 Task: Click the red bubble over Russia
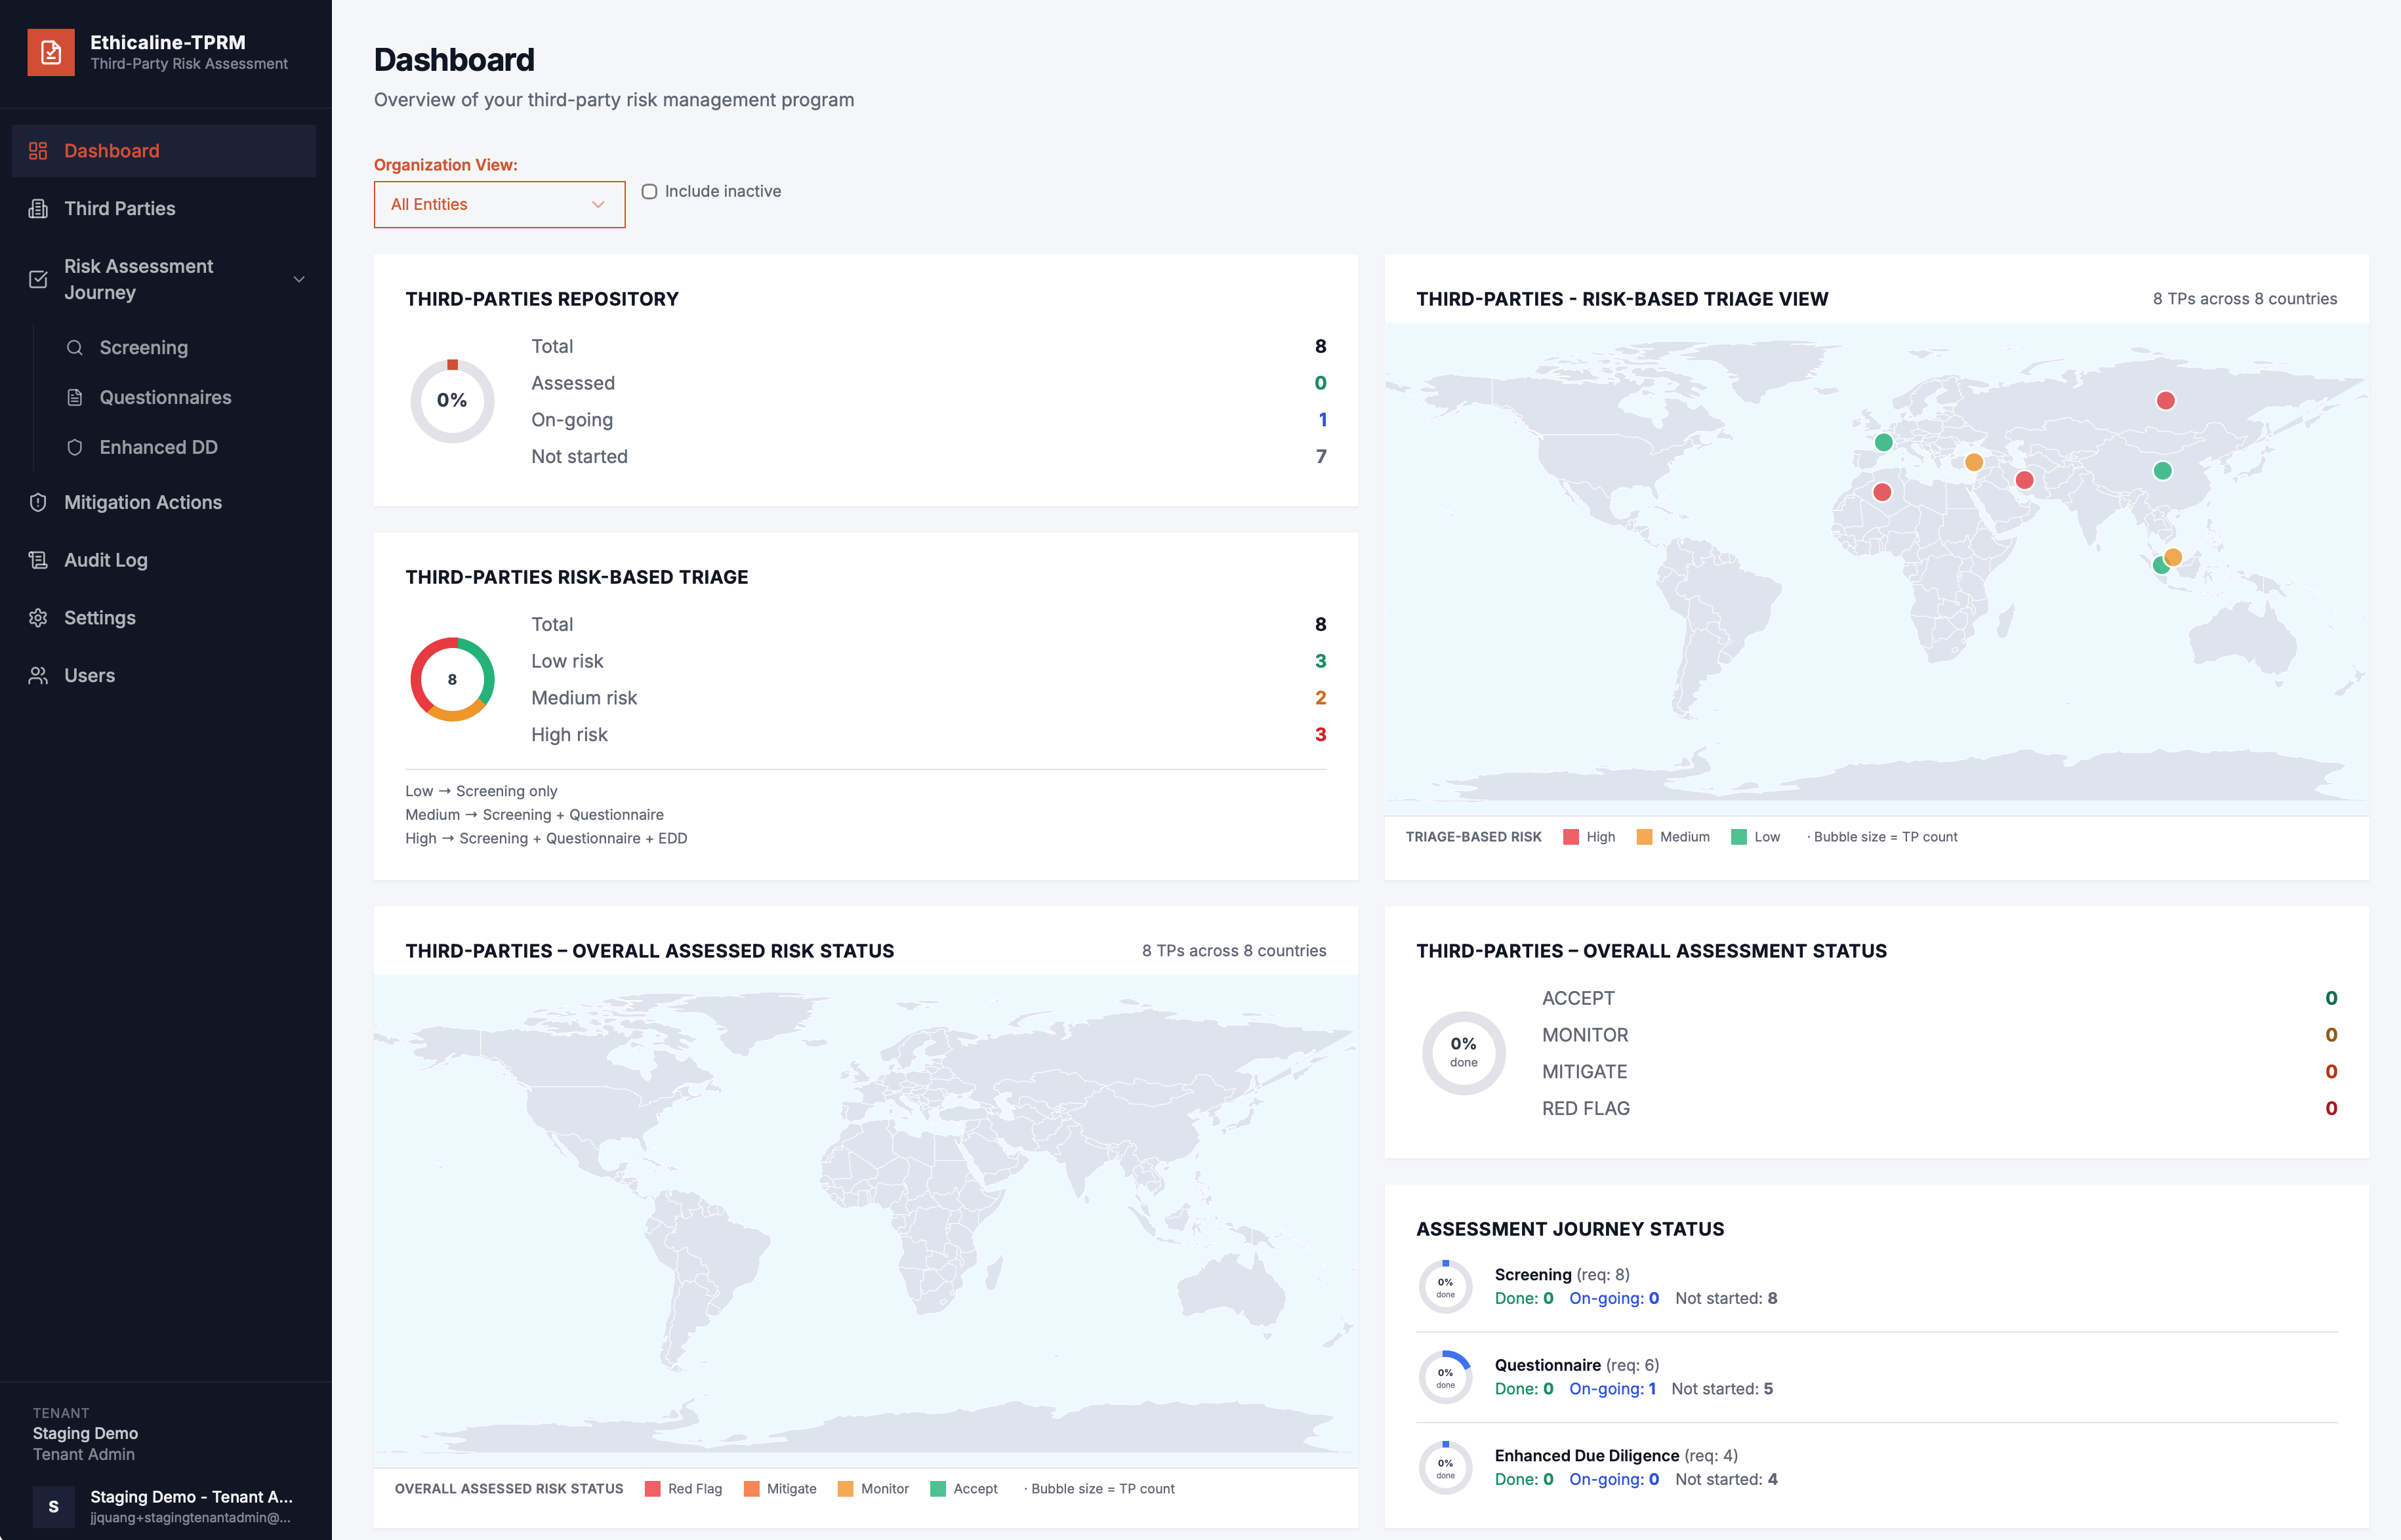coord(2165,401)
